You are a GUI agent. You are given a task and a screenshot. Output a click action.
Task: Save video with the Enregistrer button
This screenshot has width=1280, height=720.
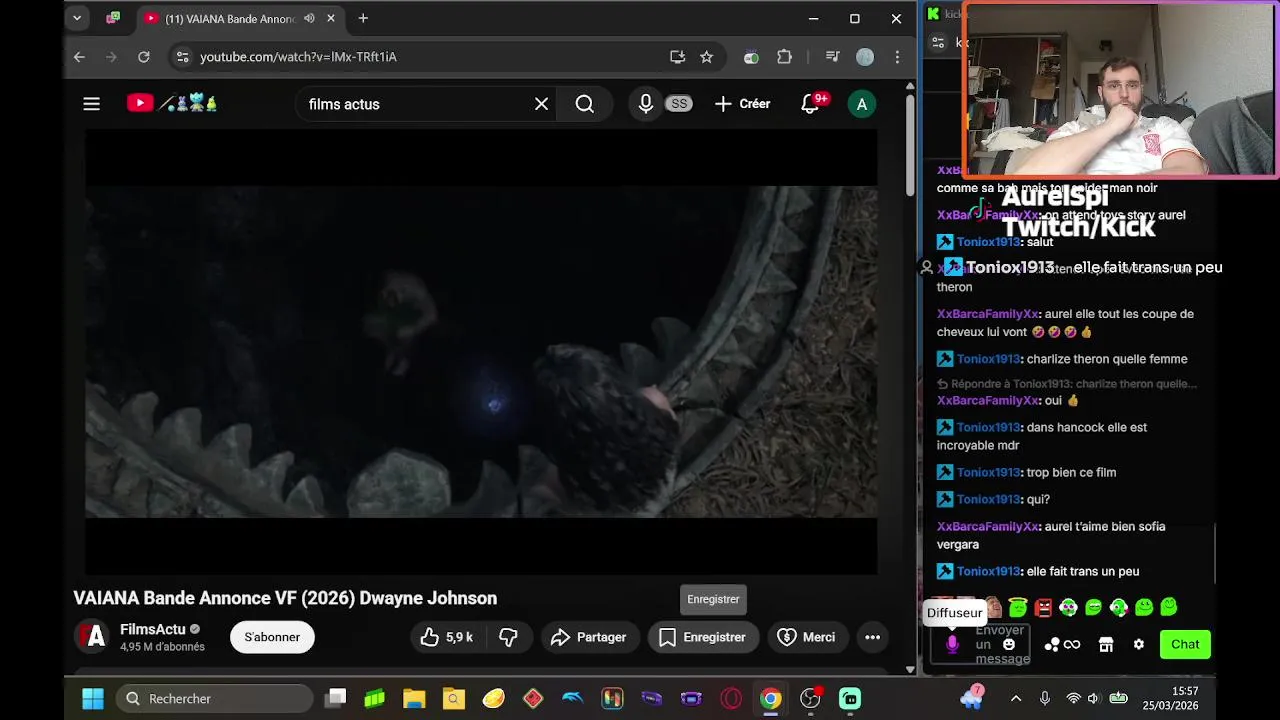pyautogui.click(x=703, y=637)
